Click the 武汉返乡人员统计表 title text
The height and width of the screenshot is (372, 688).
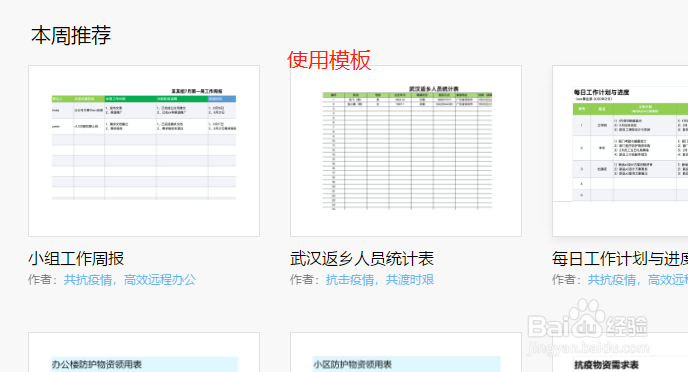(x=362, y=259)
